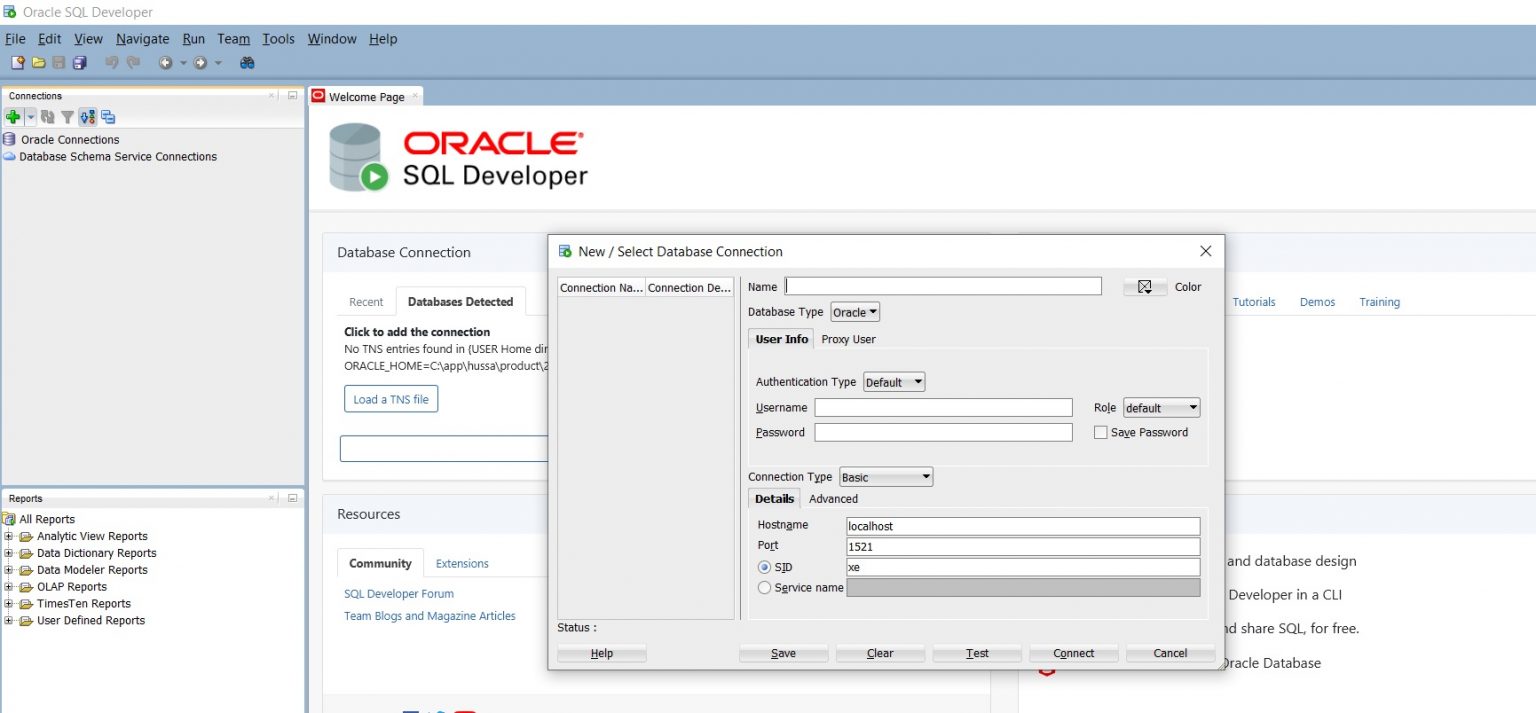Expand TimesTen Reports node

click(x=9, y=603)
